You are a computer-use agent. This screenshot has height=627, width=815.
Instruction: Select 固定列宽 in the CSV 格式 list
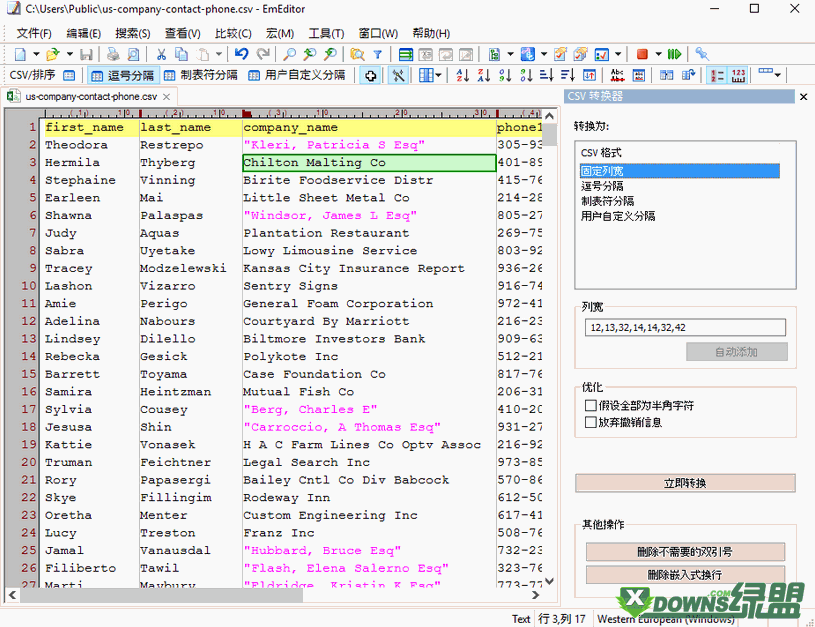click(x=680, y=171)
